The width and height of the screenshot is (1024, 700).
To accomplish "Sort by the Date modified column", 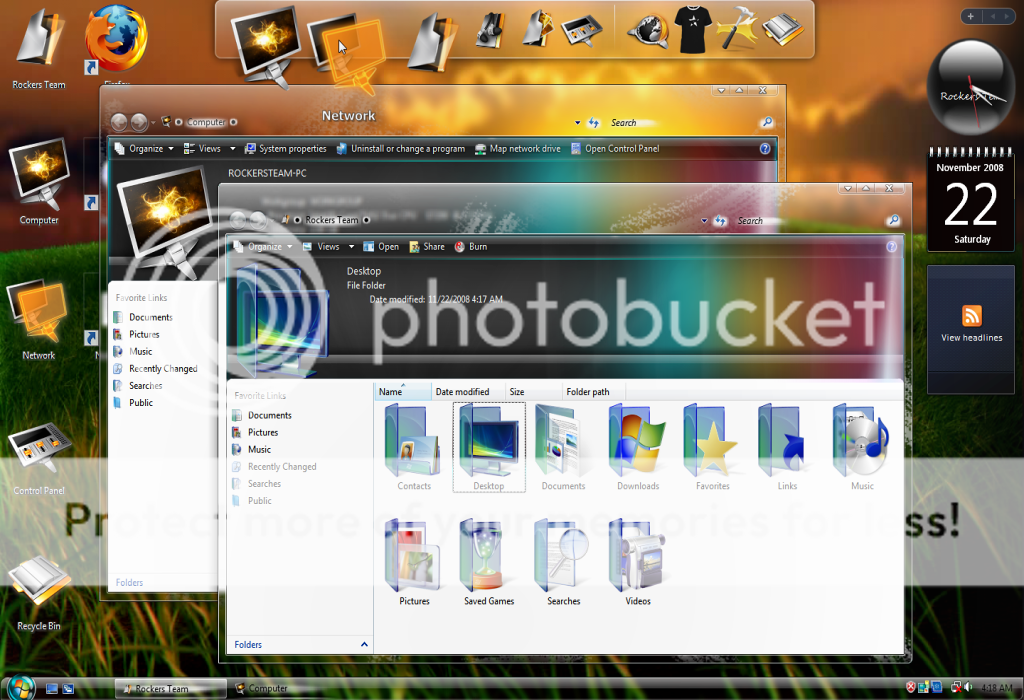I will (468, 392).
